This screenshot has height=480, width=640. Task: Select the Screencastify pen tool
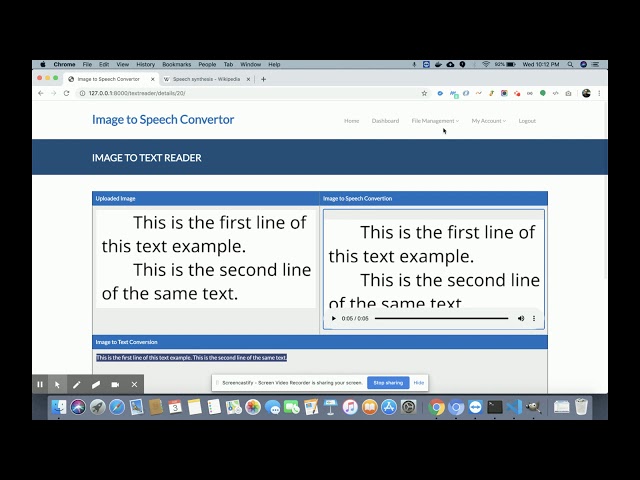click(x=76, y=384)
